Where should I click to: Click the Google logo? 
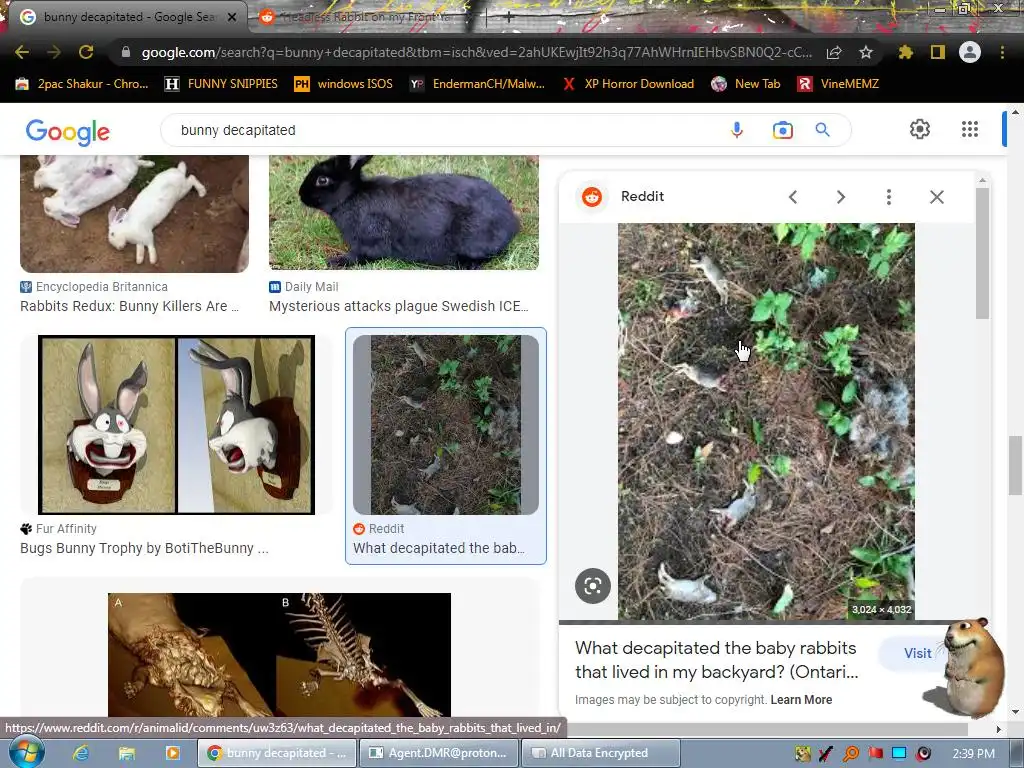coord(68,131)
